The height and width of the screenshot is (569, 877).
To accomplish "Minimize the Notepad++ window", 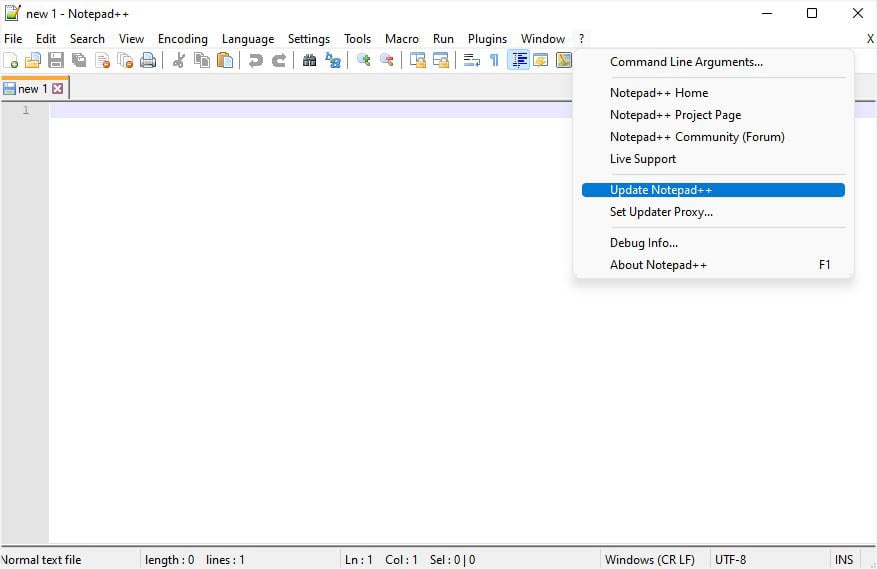I will [x=767, y=13].
